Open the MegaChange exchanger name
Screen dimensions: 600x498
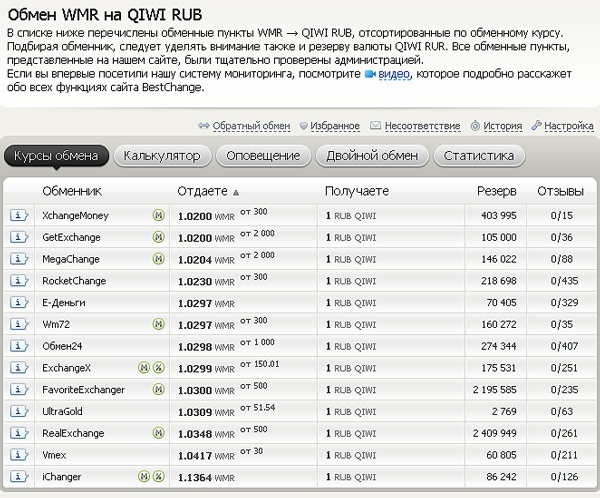[71, 259]
